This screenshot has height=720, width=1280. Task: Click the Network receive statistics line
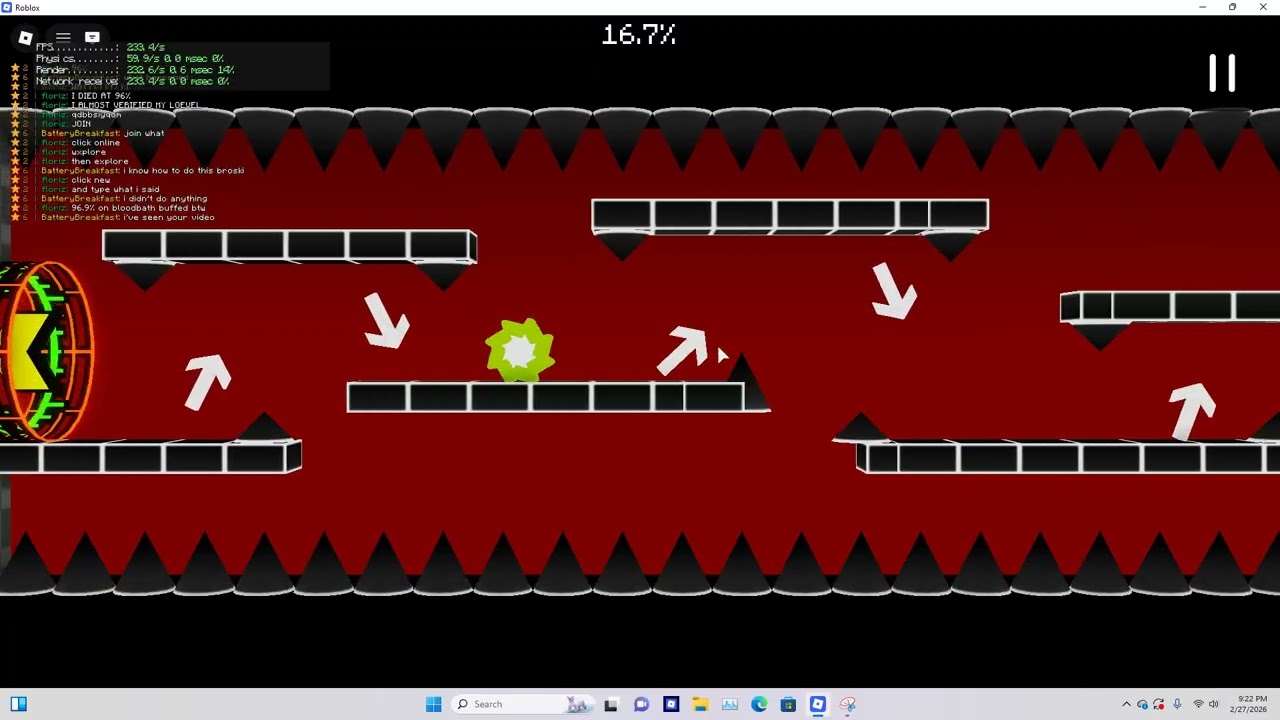click(133, 81)
